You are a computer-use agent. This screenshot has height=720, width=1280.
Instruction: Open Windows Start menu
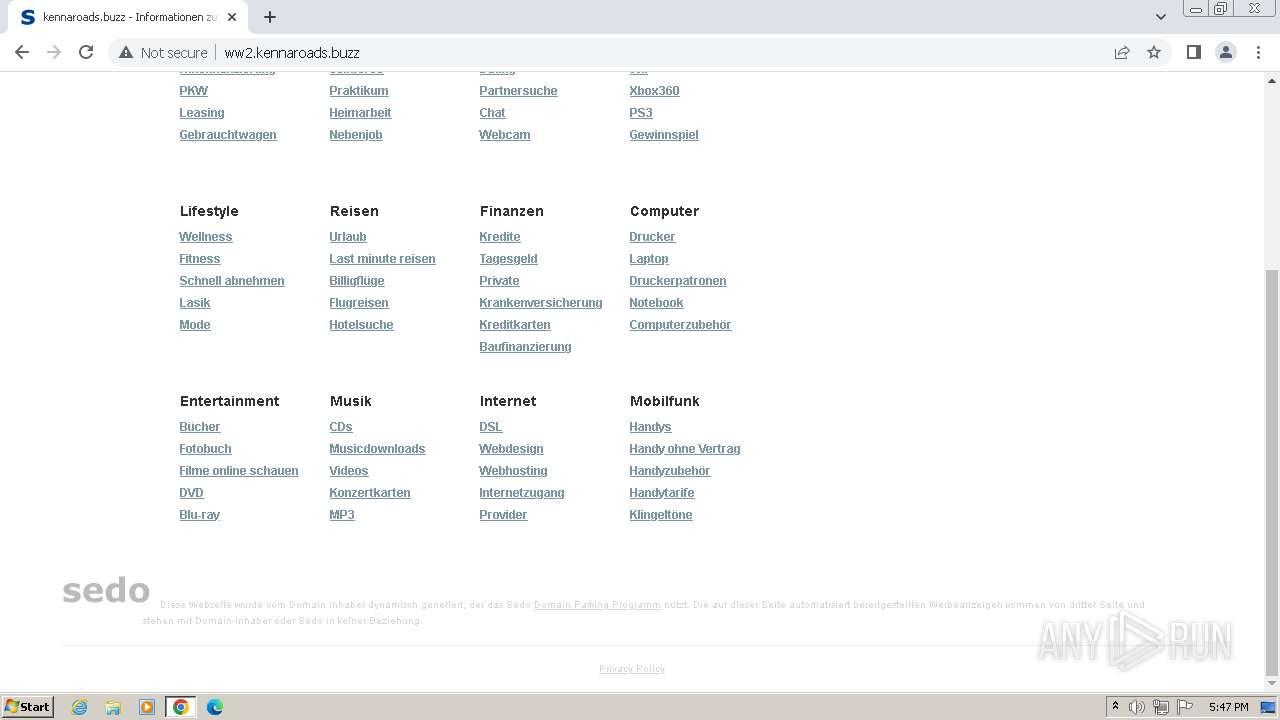[x=28, y=707]
